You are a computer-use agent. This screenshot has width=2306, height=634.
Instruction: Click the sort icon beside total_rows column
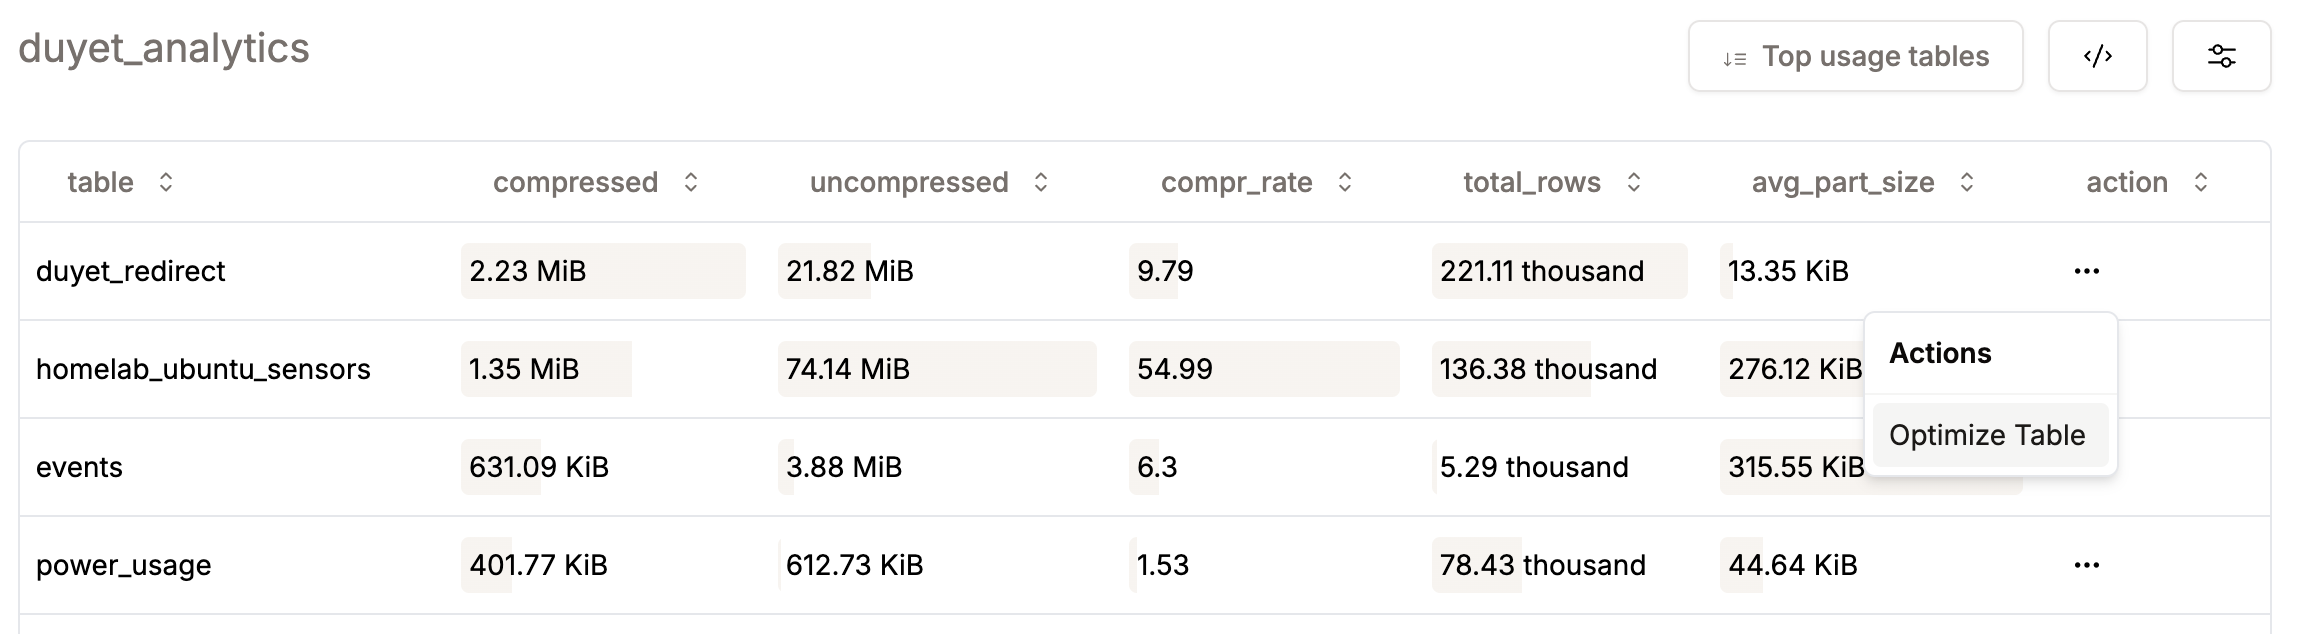point(1634,182)
